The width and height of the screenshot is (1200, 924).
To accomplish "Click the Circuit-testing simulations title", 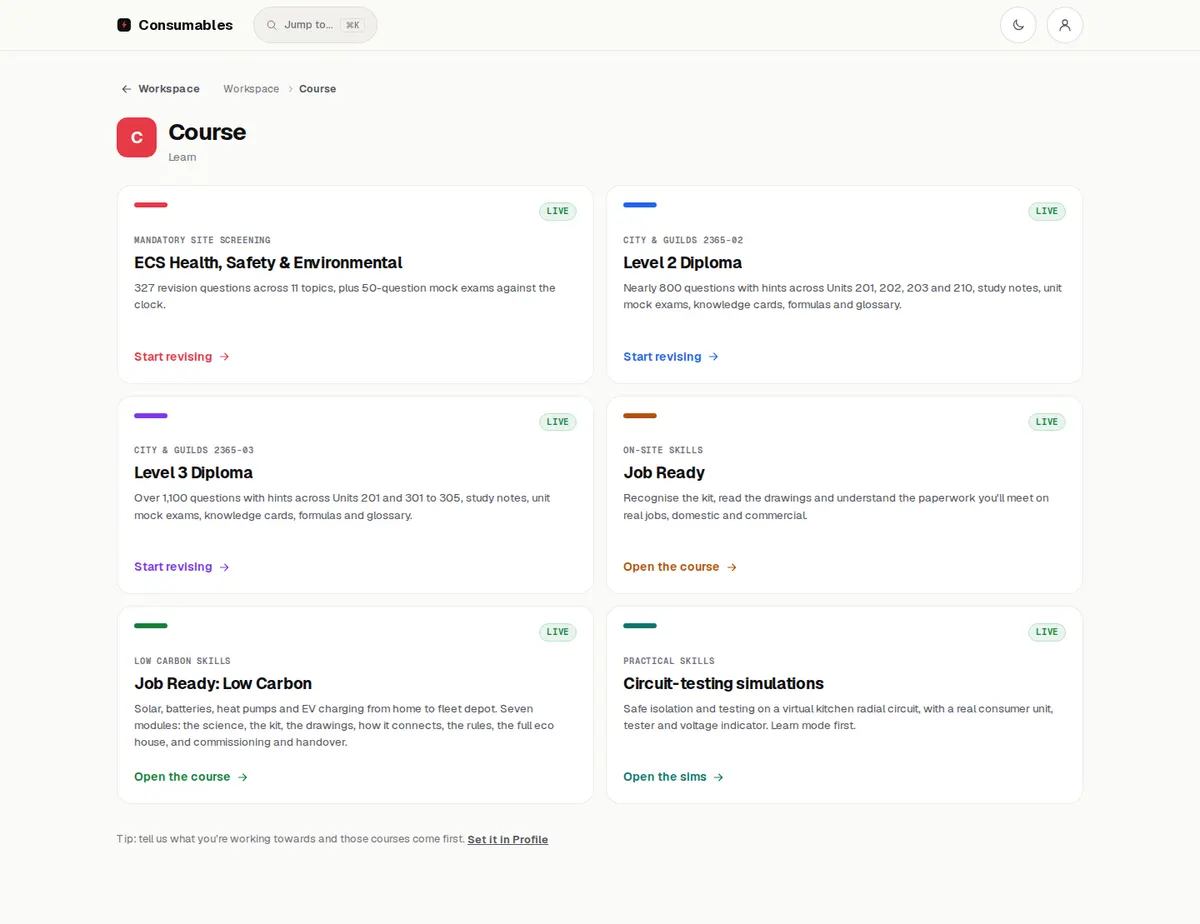I will tap(723, 684).
